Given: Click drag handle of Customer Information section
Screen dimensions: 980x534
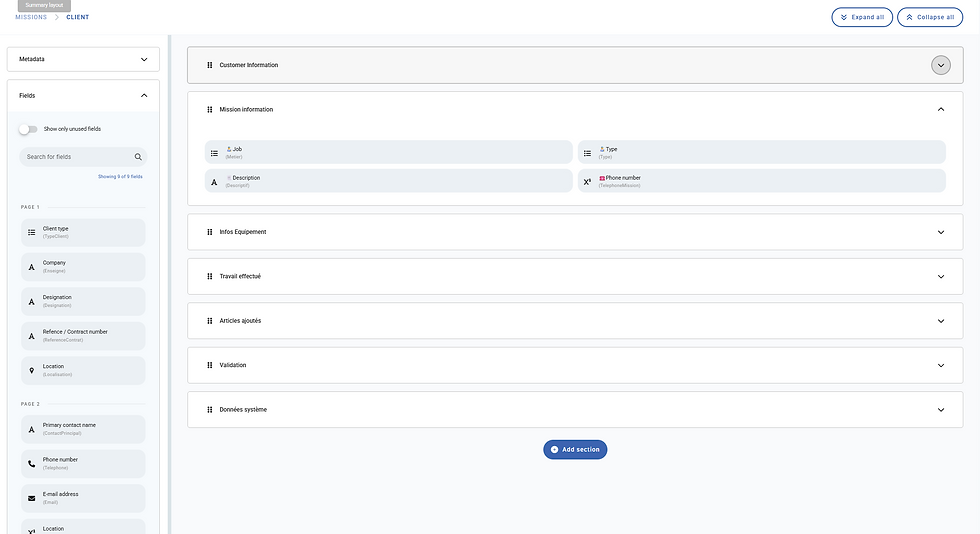Looking at the screenshot, I should [x=209, y=65].
